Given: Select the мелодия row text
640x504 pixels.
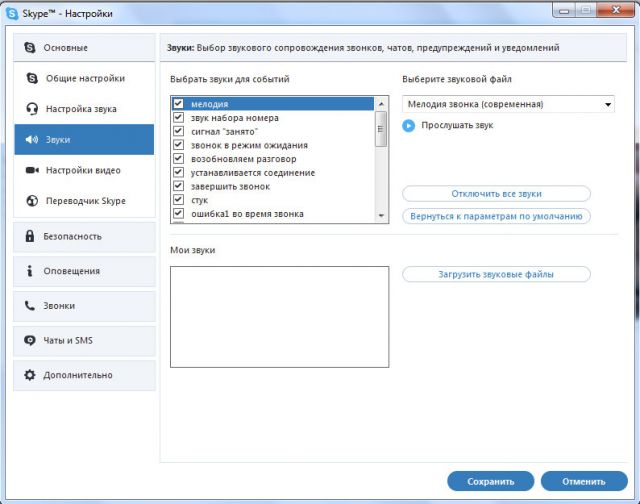Looking at the screenshot, I should 209,104.
